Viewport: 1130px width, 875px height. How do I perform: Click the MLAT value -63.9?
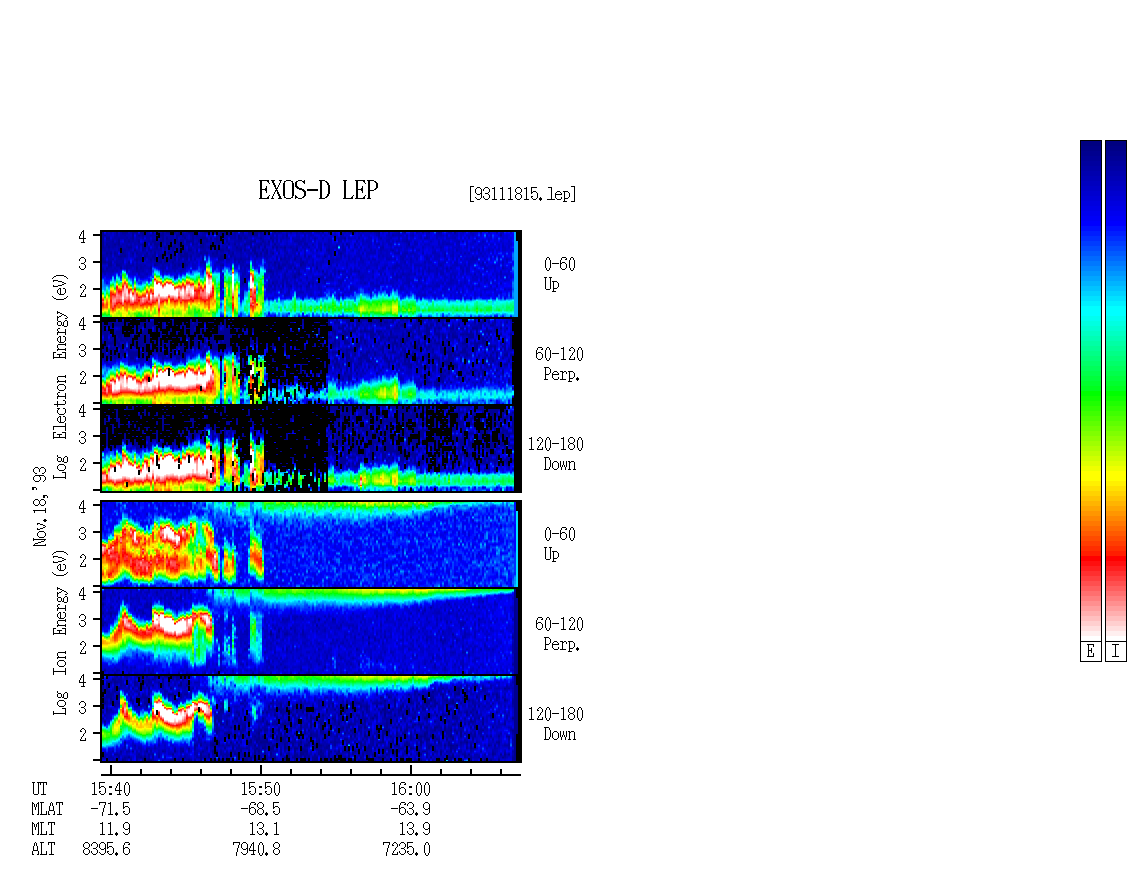click(x=410, y=809)
